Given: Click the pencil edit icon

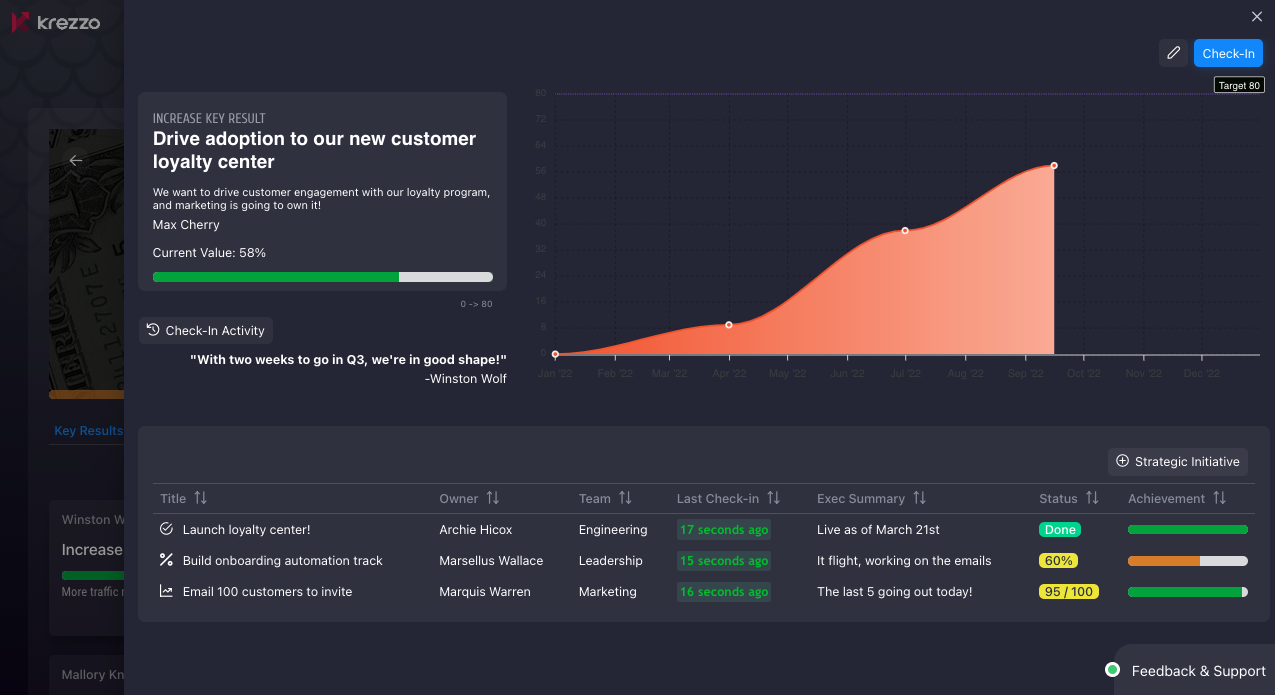Looking at the screenshot, I should click(1173, 53).
